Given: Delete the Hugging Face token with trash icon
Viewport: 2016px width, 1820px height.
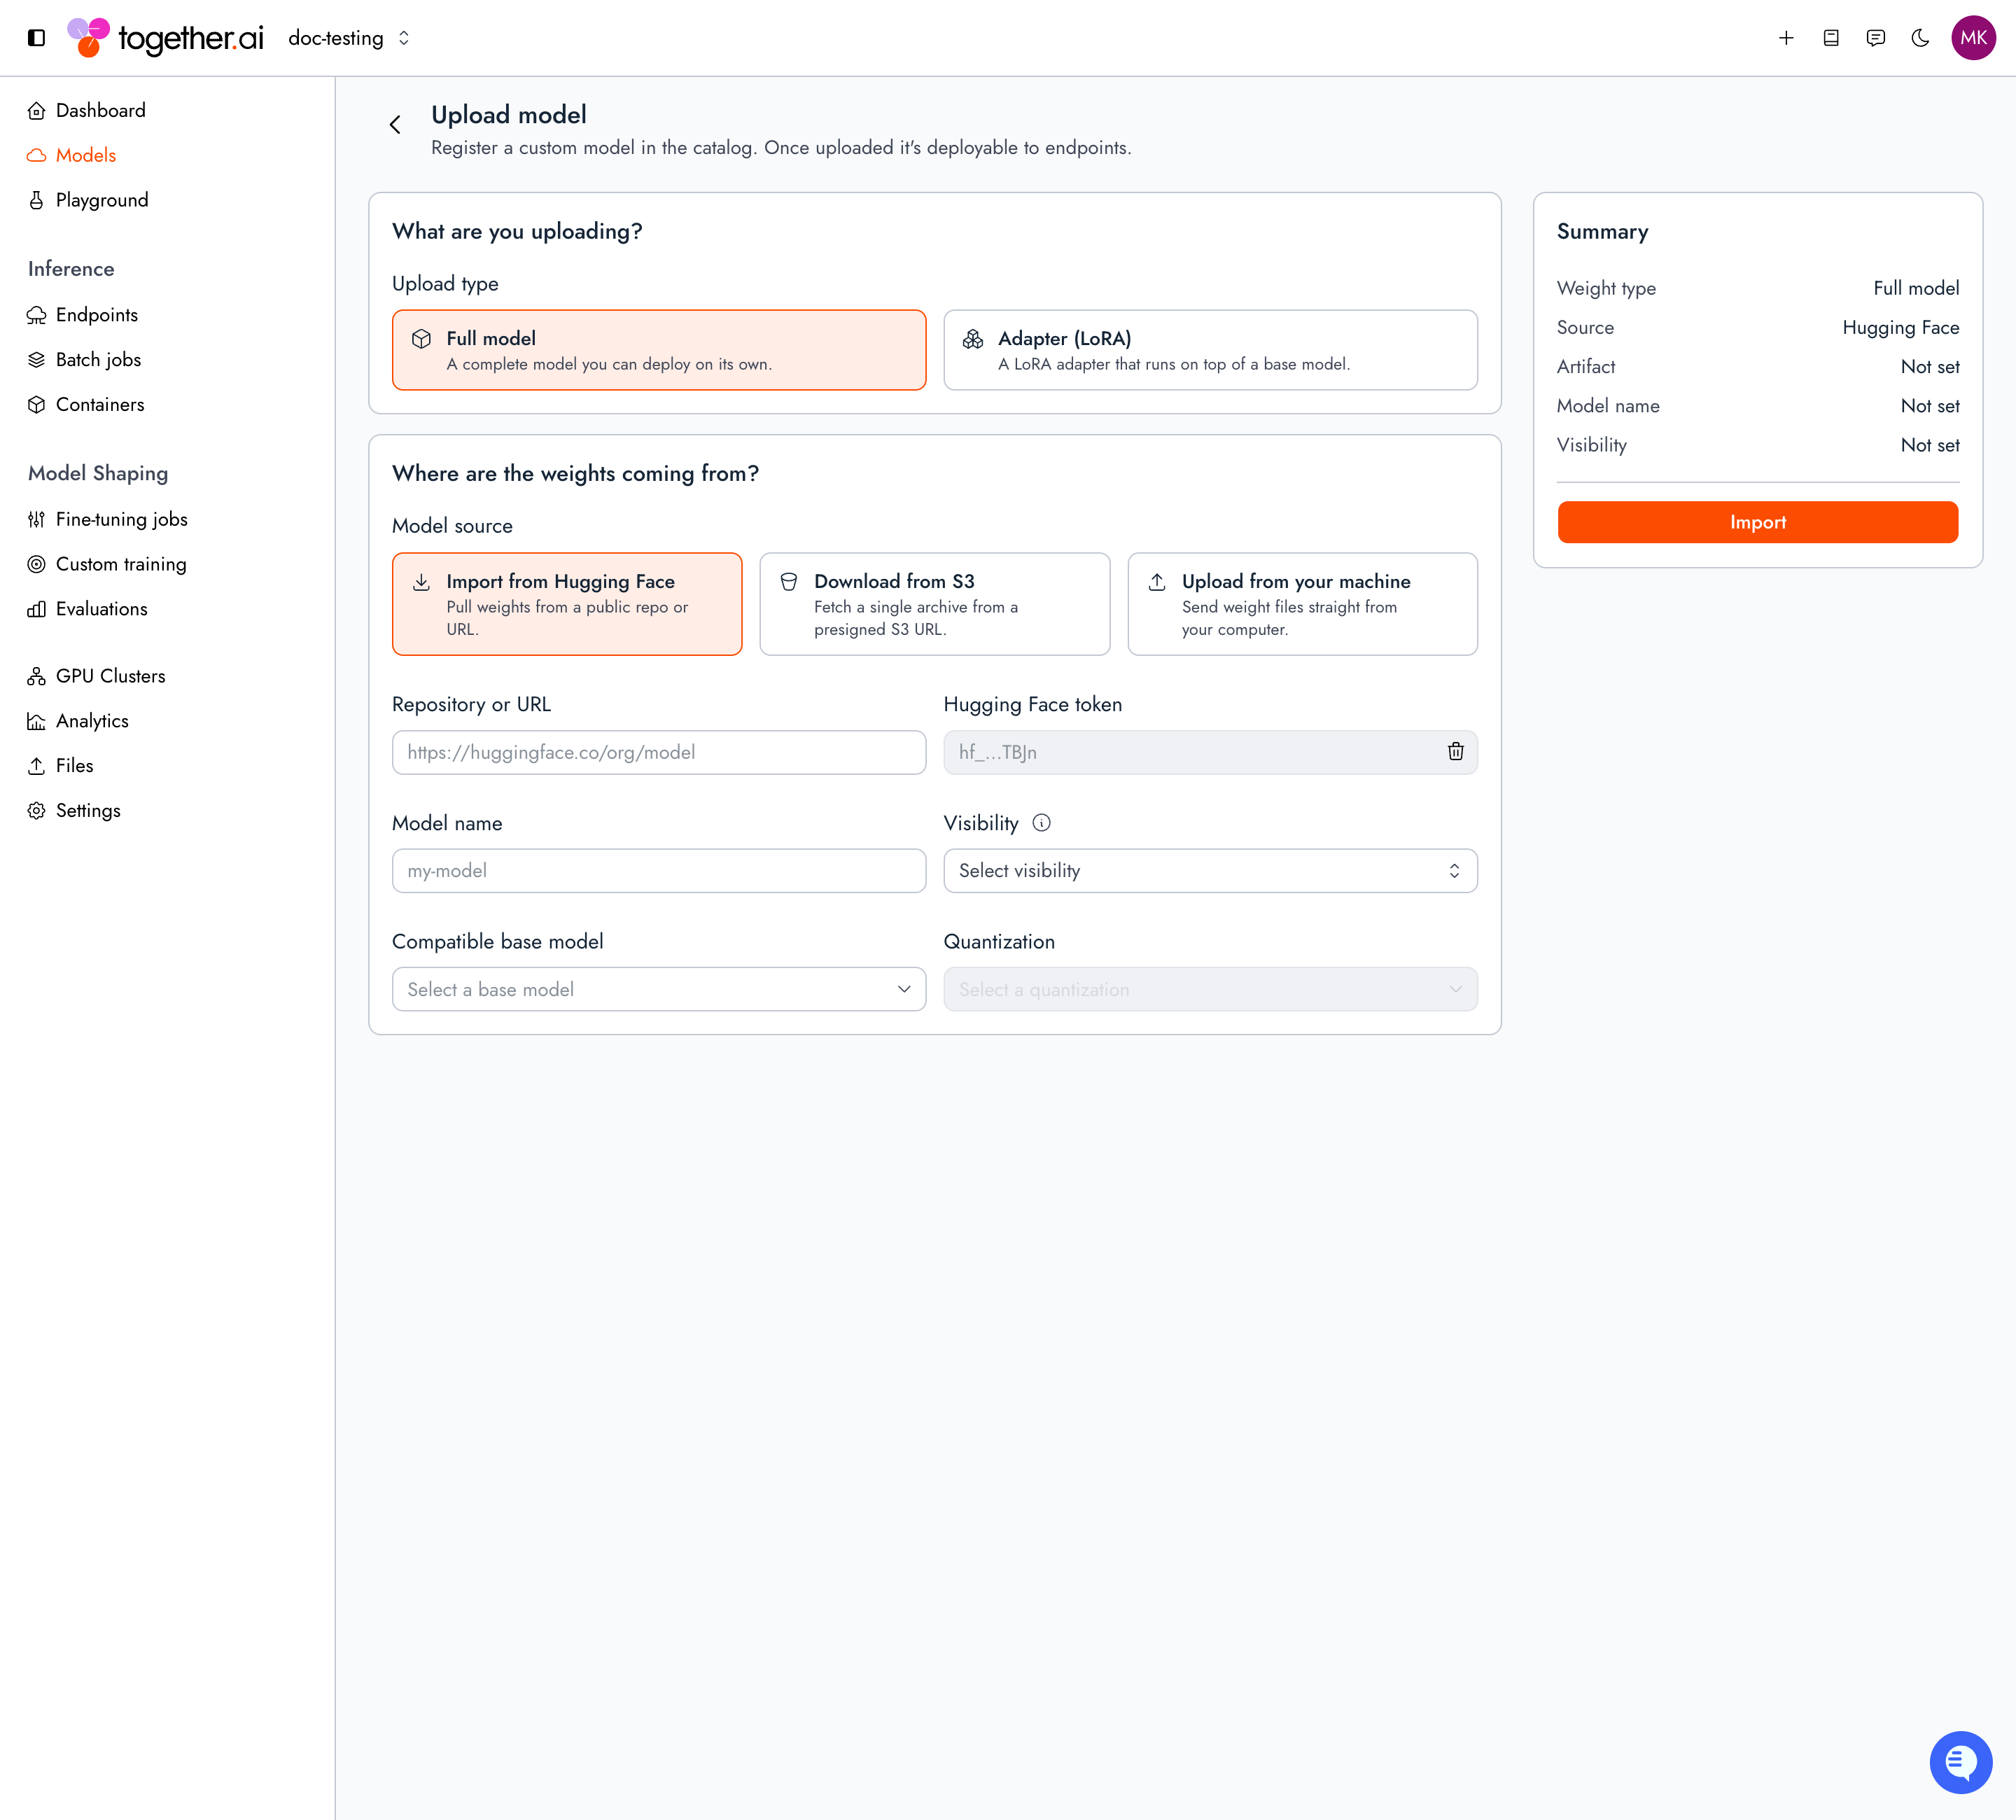Looking at the screenshot, I should coord(1455,752).
